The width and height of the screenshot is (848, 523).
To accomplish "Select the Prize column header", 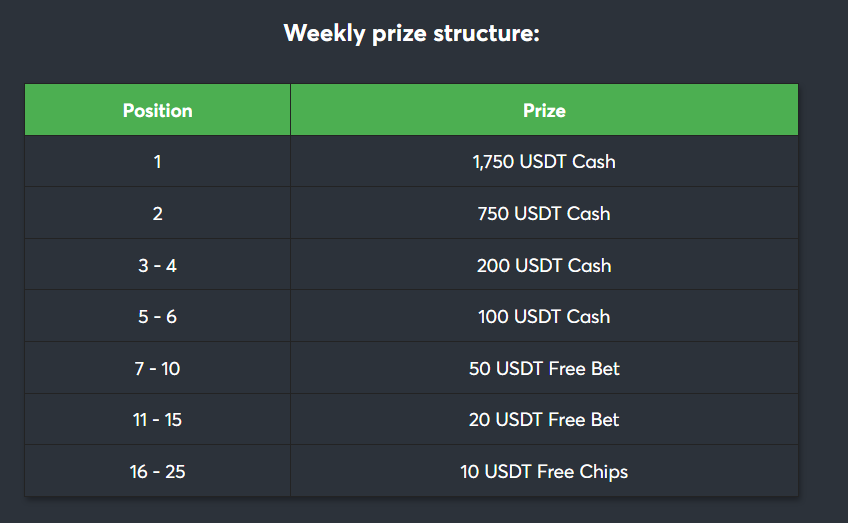I will tap(544, 110).
